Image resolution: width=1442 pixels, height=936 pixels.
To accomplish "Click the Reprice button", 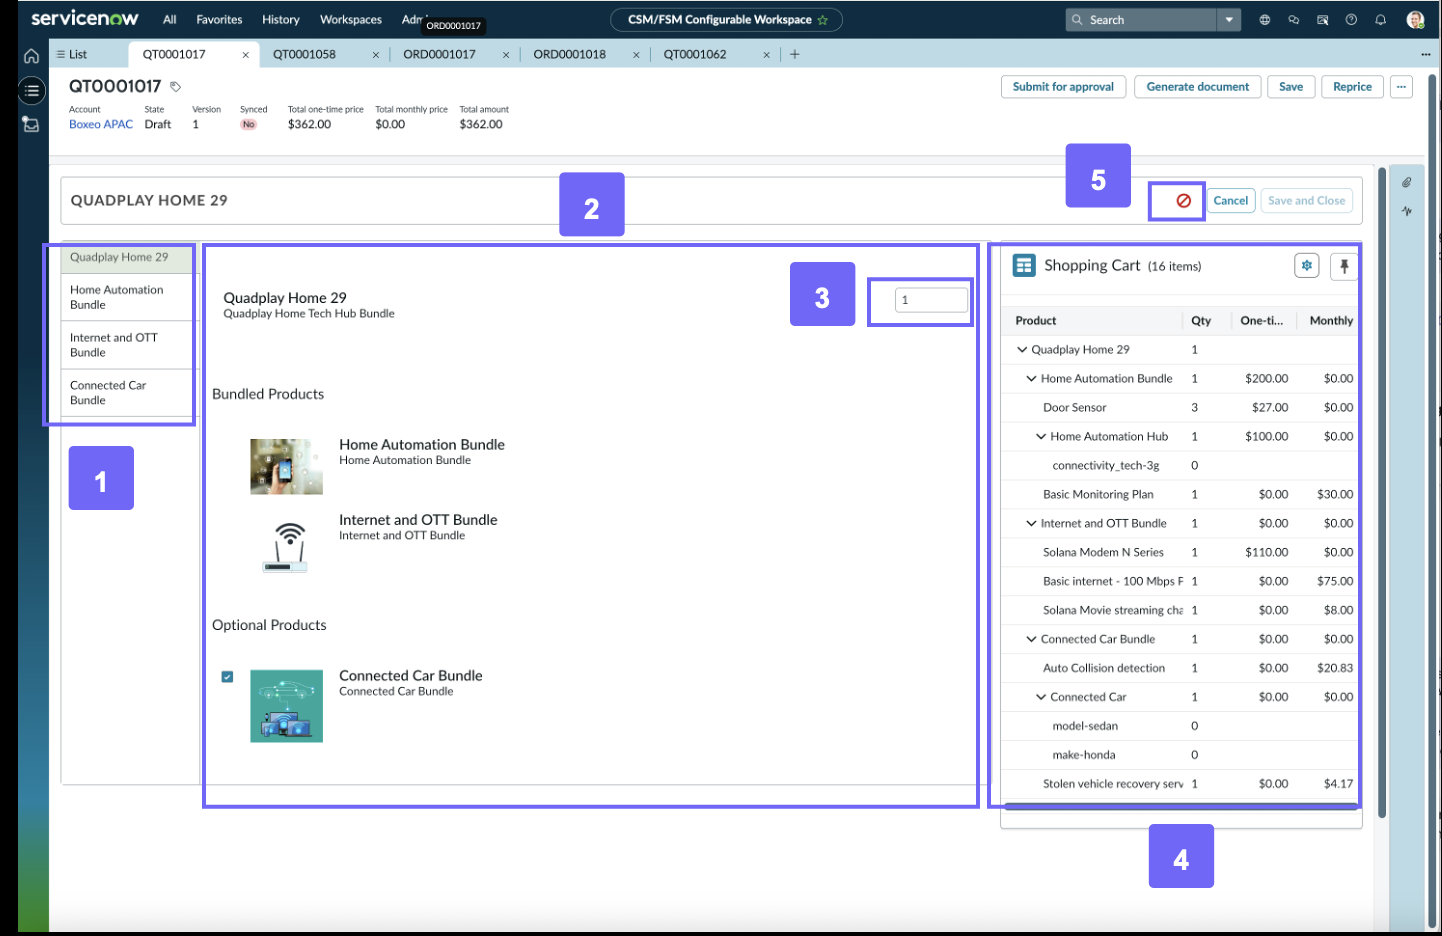I will point(1352,87).
